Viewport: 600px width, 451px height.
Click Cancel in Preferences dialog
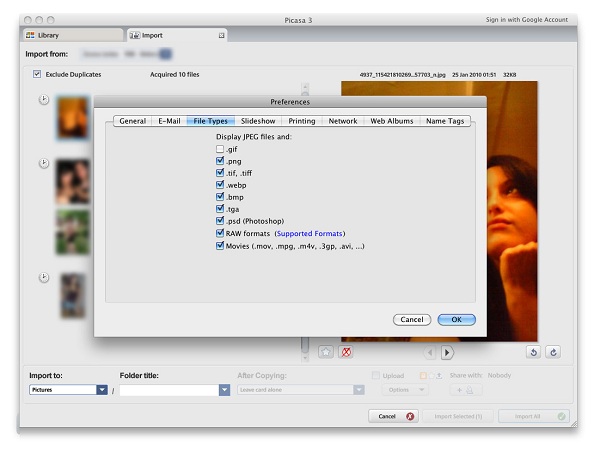412,319
